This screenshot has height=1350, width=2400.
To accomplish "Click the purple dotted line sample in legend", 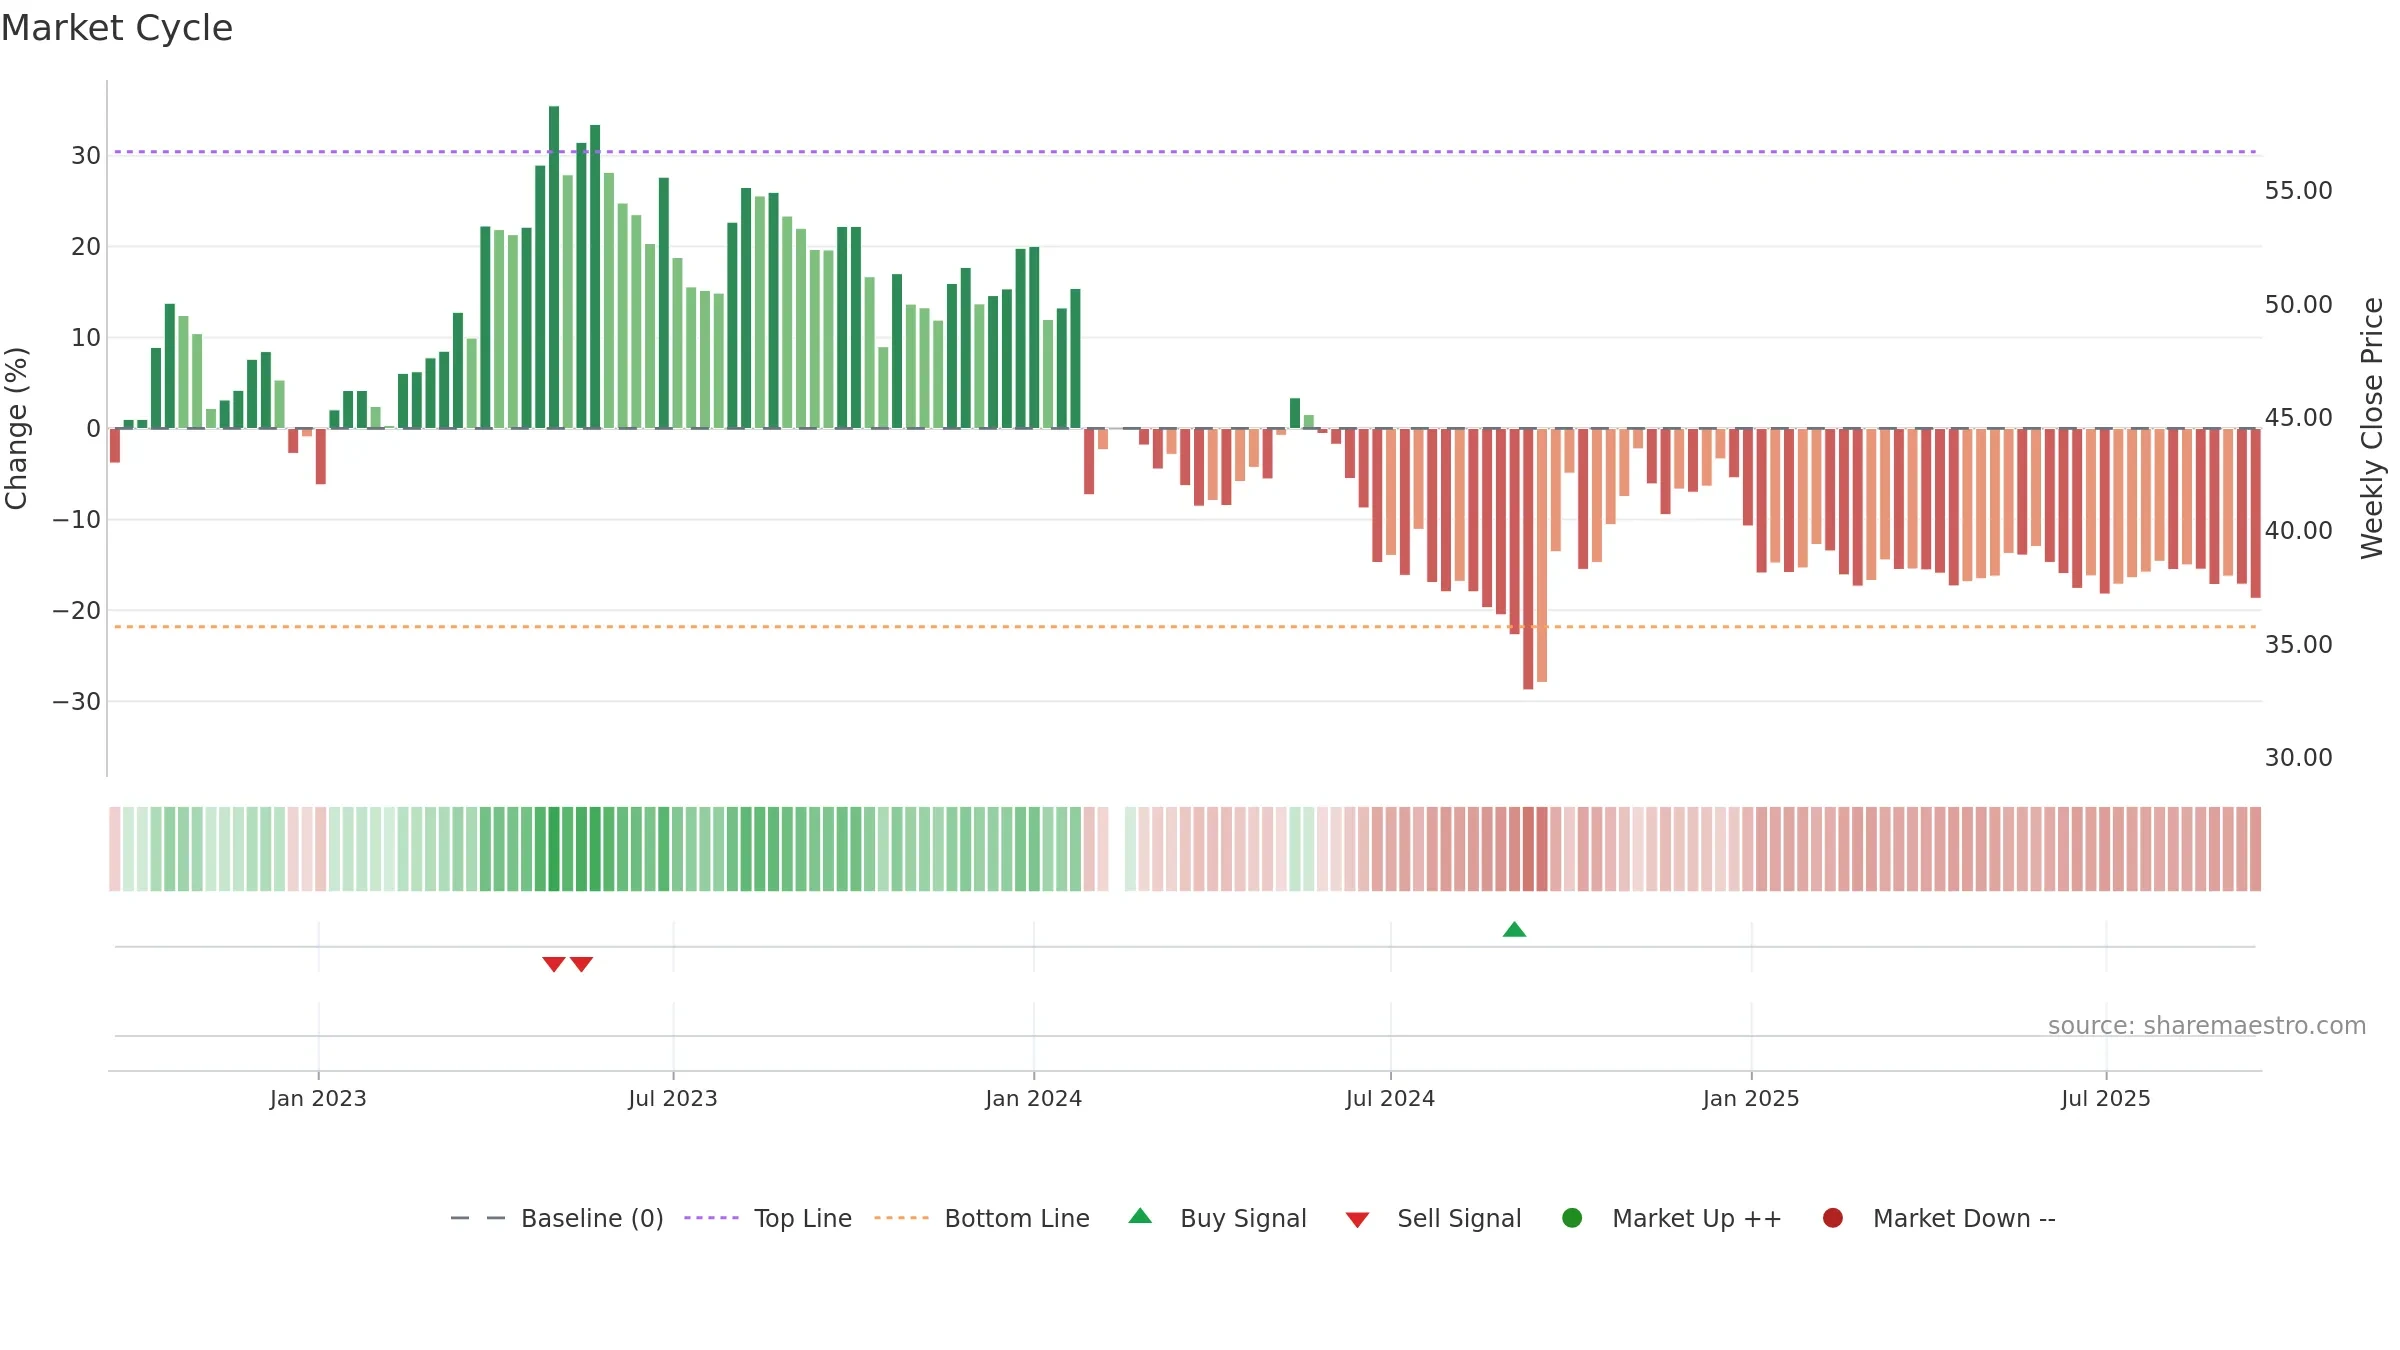I will click(711, 1218).
